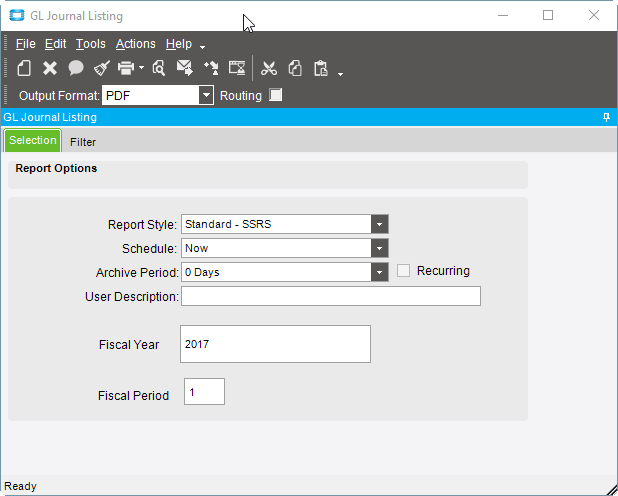Tick the Recurring checkbox
This screenshot has width=618, height=496.
coord(403,270)
